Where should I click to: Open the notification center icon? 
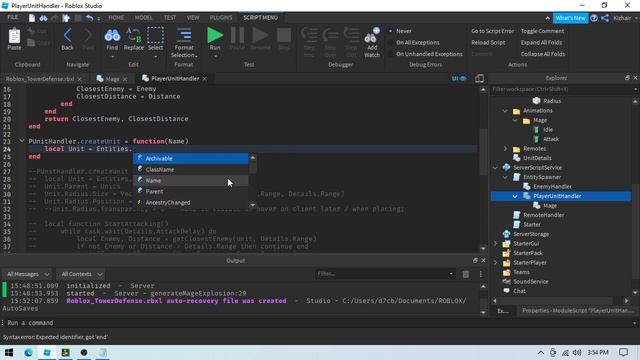[623, 352]
